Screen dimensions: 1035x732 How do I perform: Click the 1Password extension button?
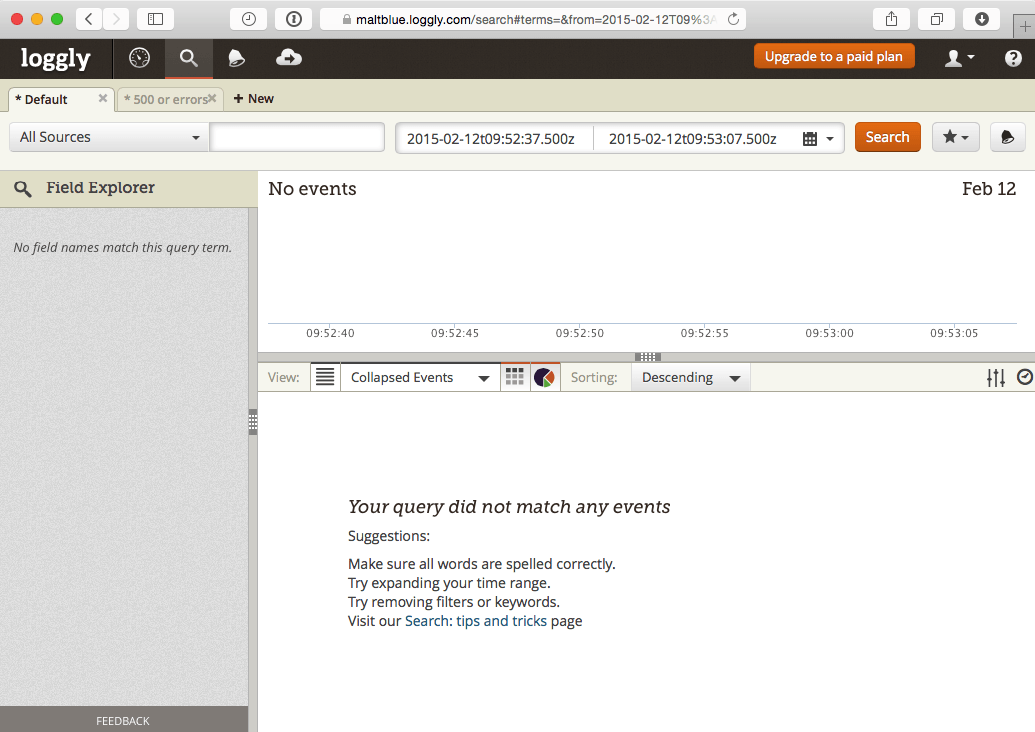pos(294,19)
